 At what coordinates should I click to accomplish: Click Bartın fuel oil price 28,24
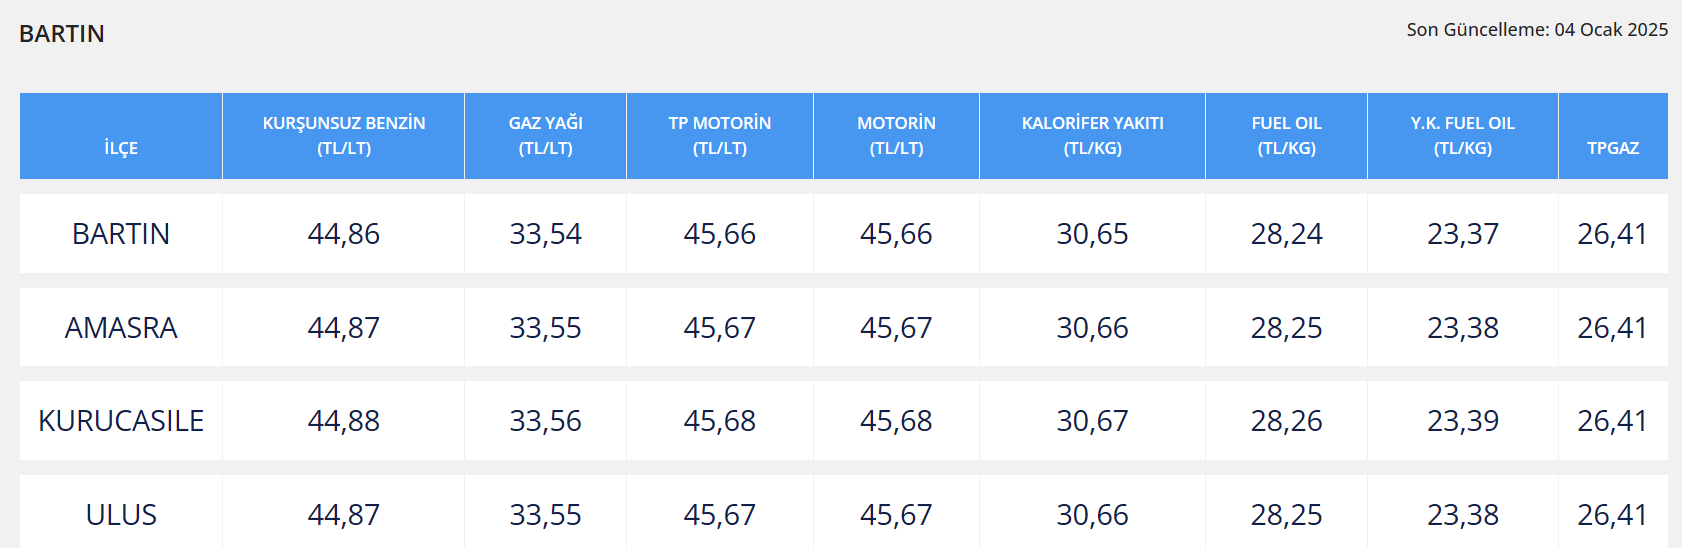(1287, 234)
